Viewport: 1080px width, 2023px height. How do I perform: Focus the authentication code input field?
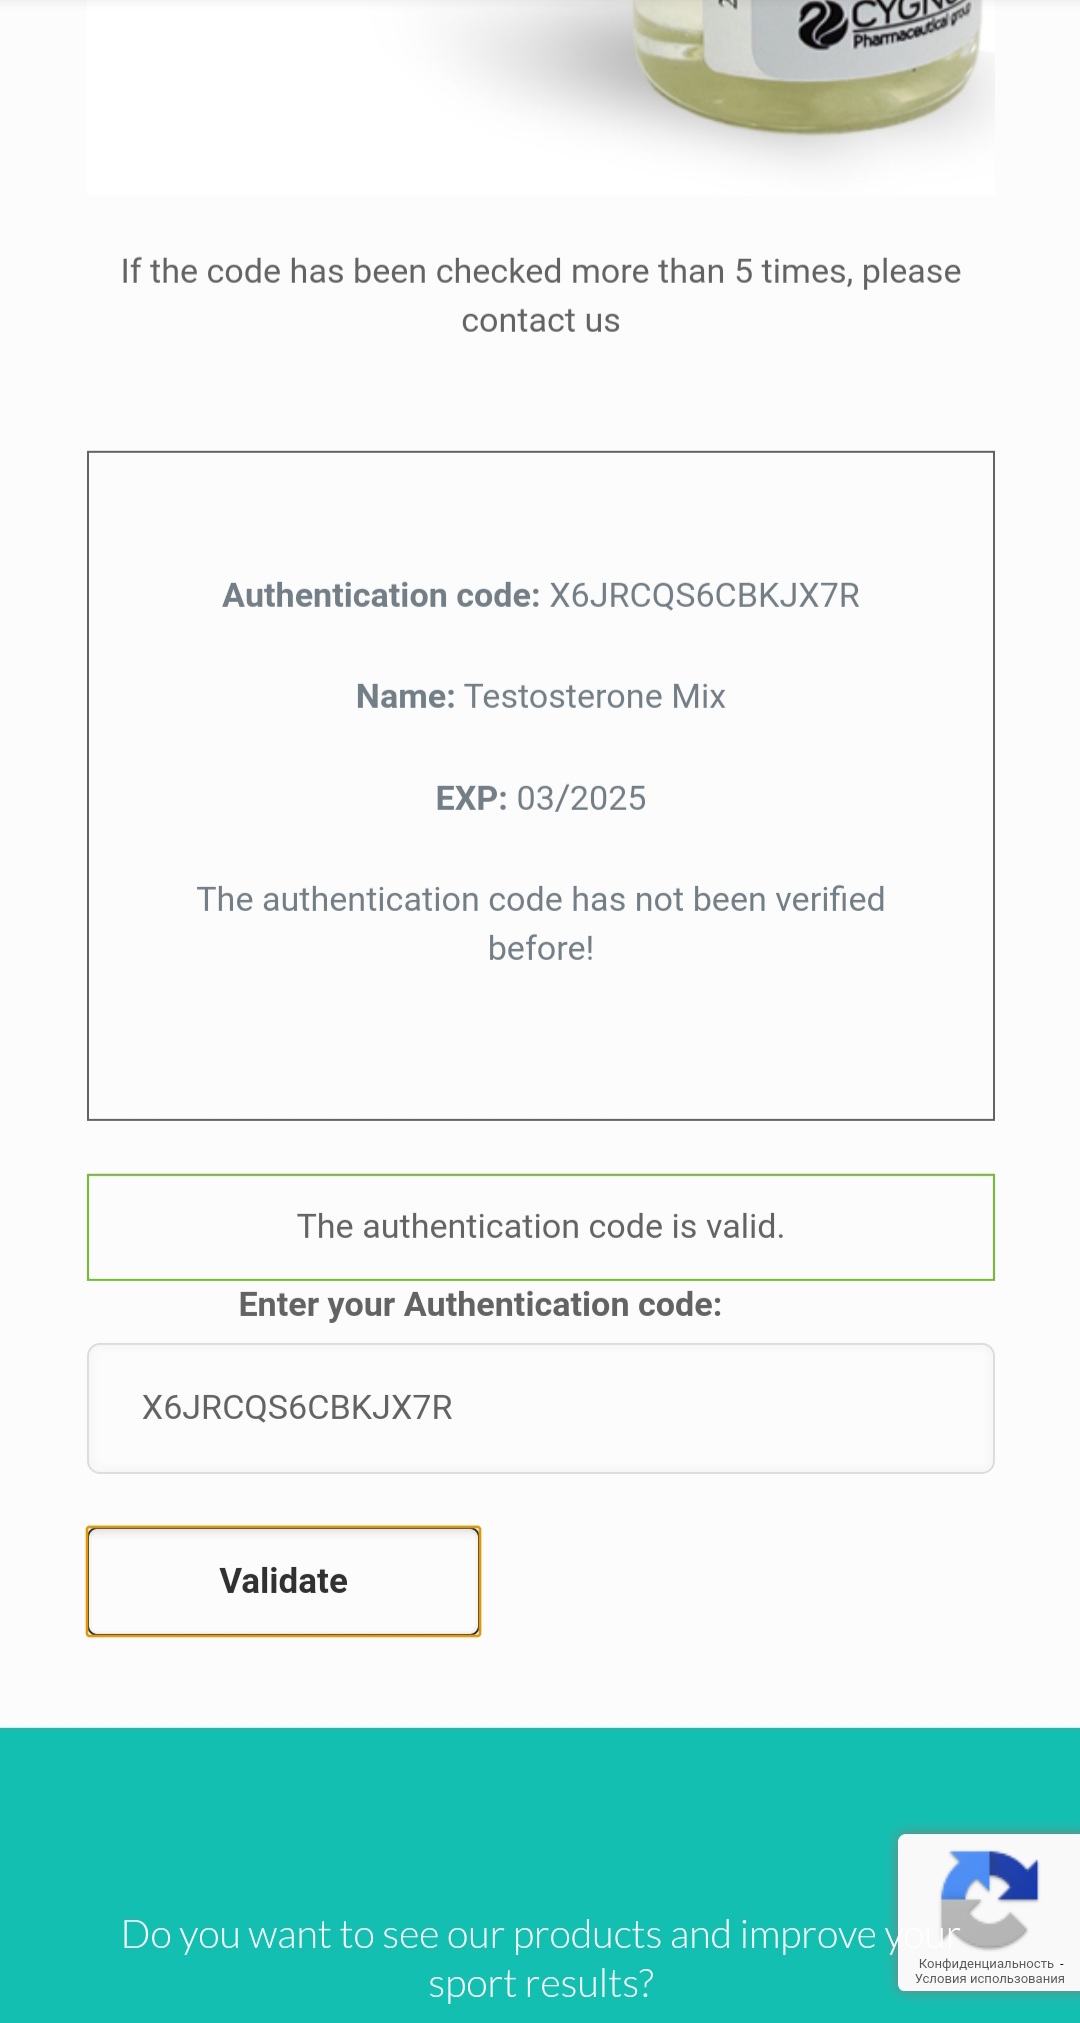click(x=540, y=1408)
